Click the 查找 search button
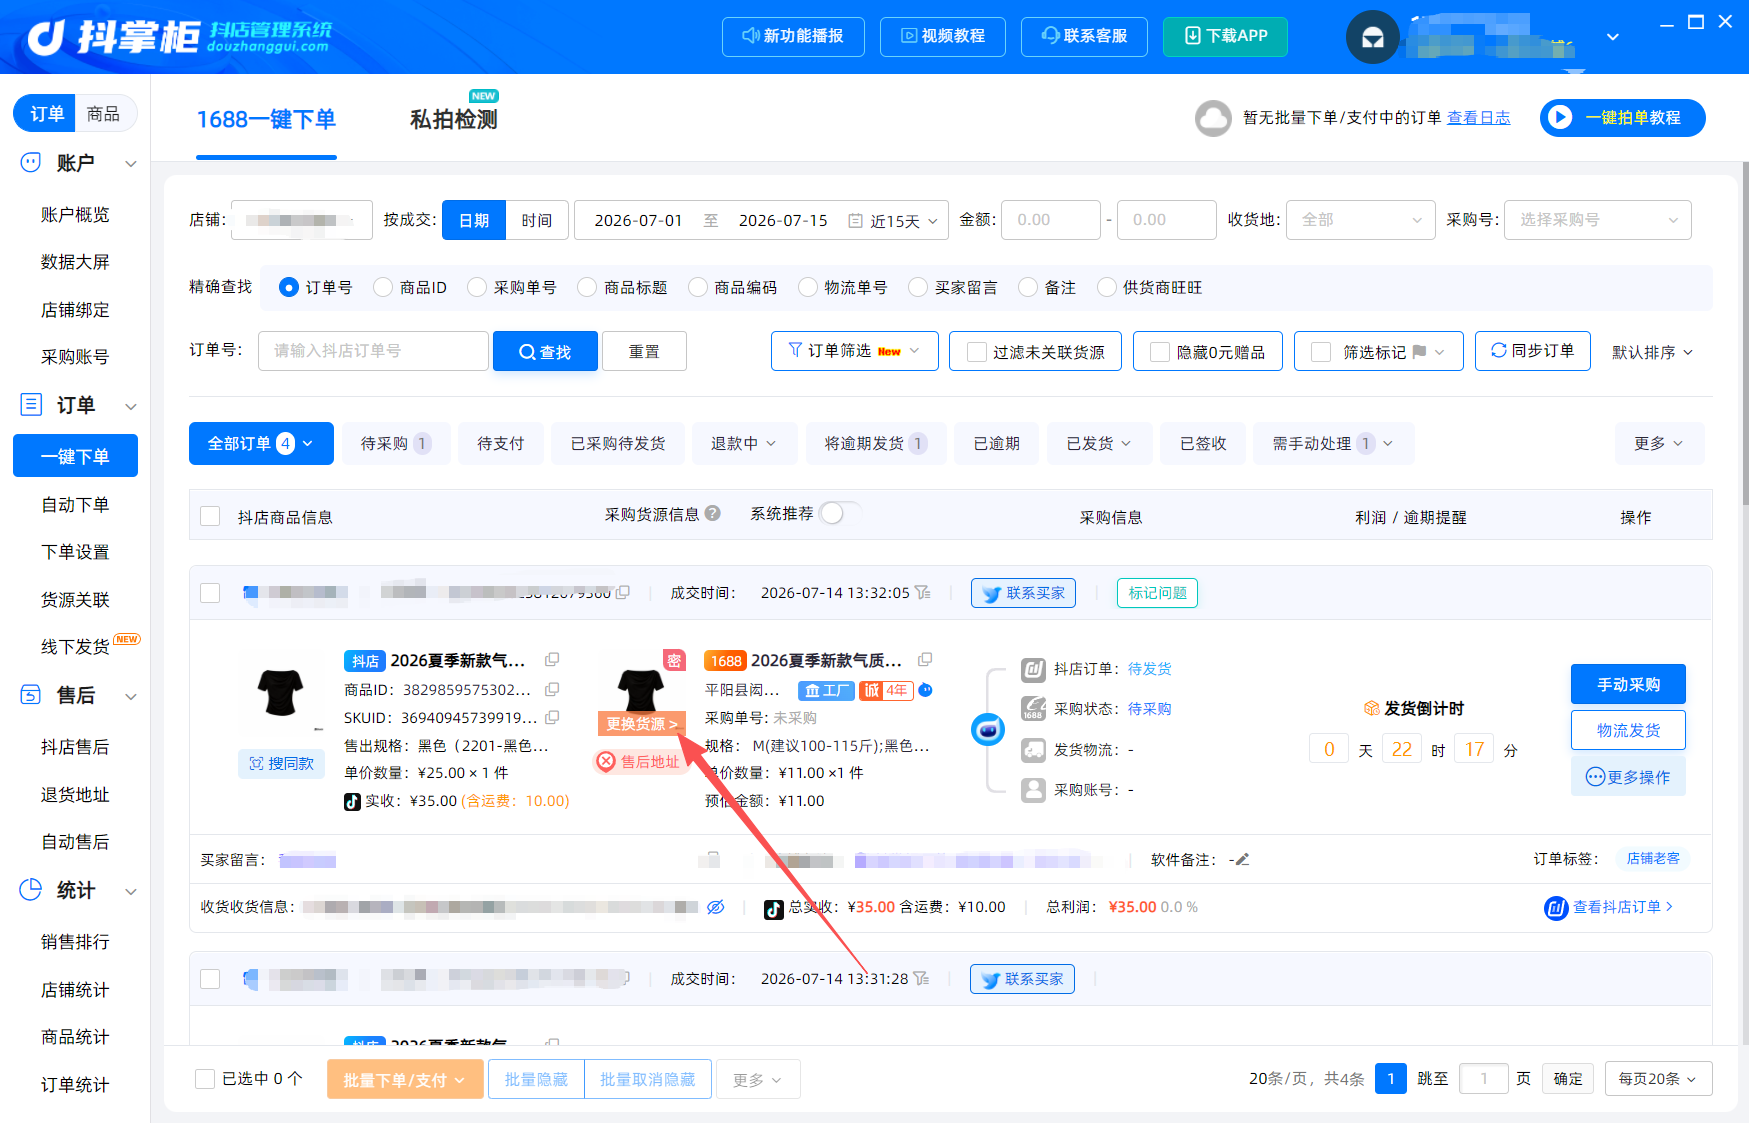This screenshot has width=1749, height=1123. tap(545, 351)
